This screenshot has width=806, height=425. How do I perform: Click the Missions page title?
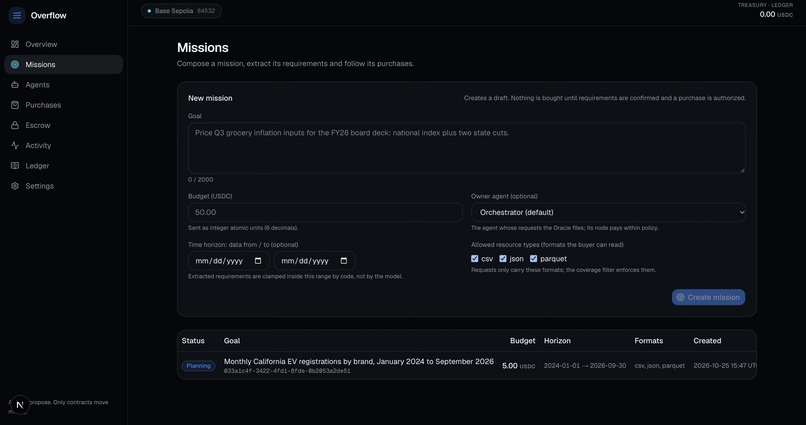203,48
